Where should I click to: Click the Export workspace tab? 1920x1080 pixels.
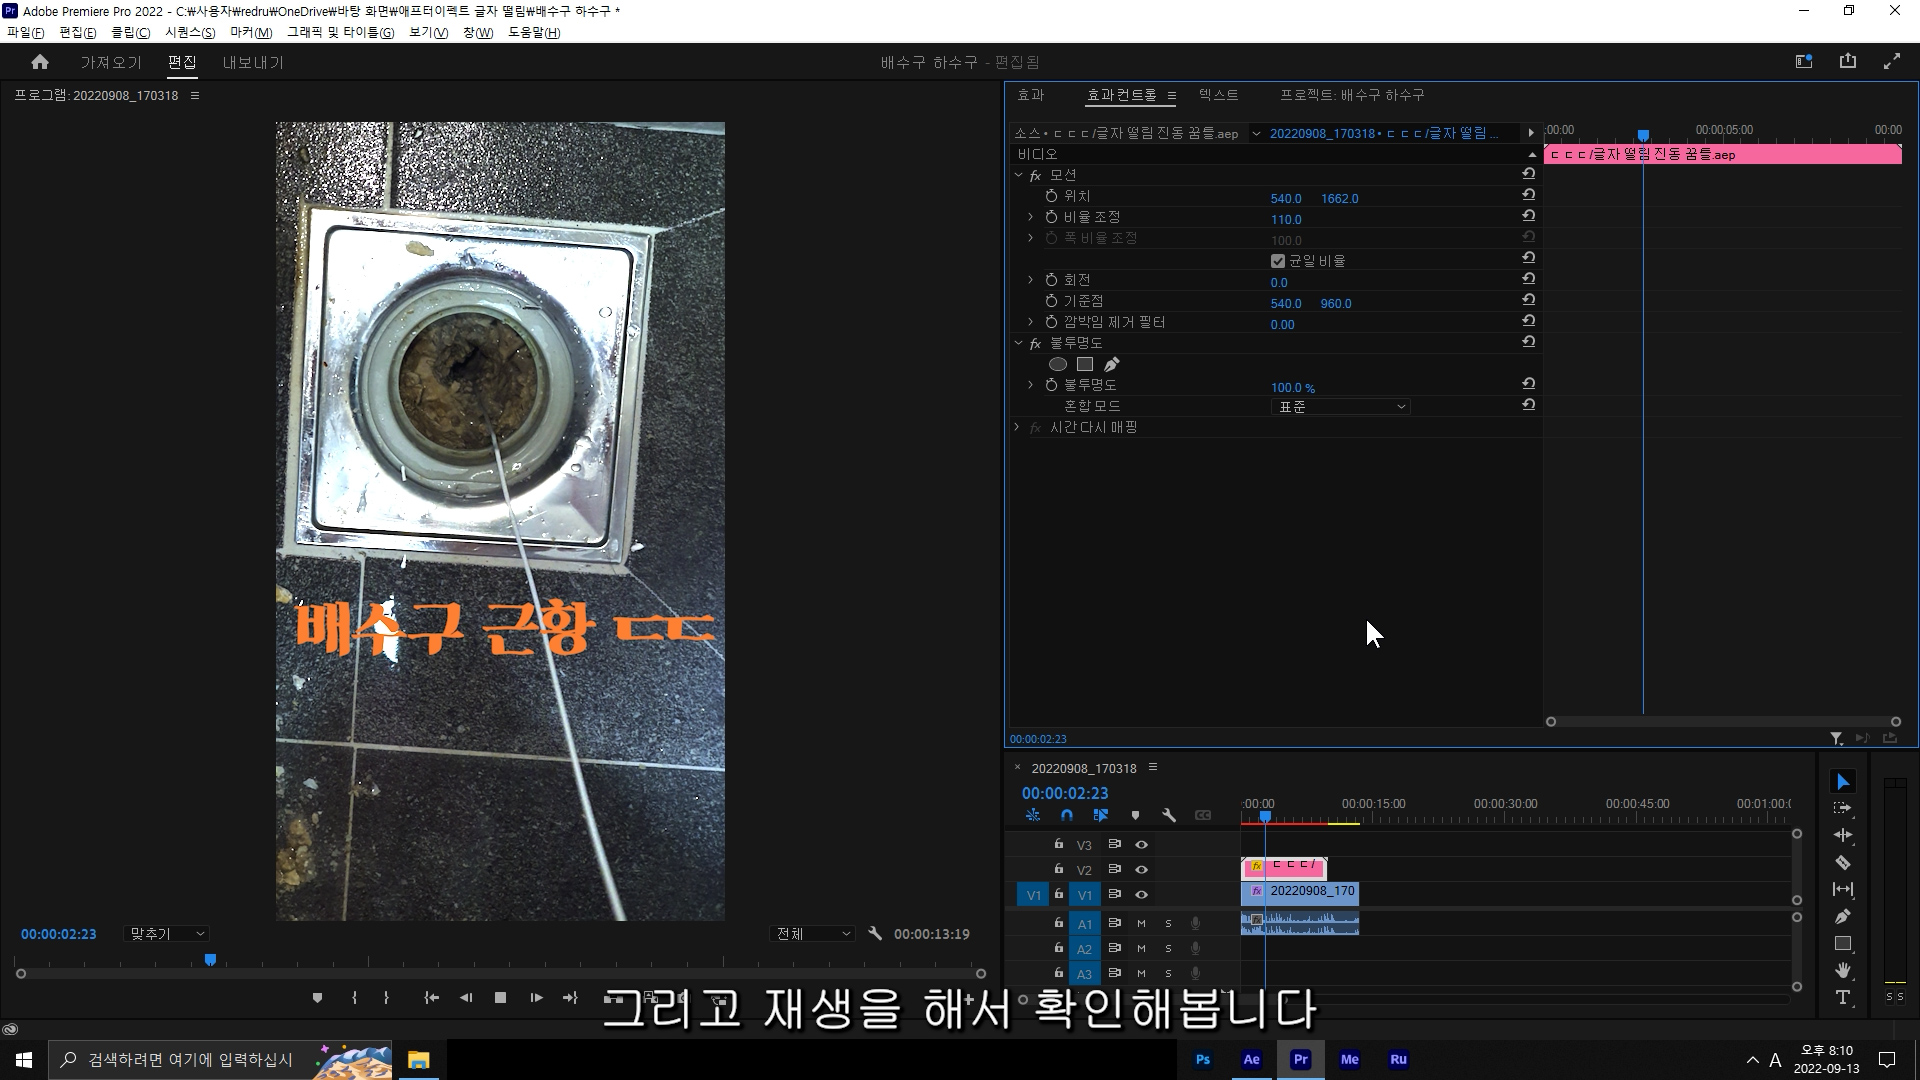click(253, 62)
